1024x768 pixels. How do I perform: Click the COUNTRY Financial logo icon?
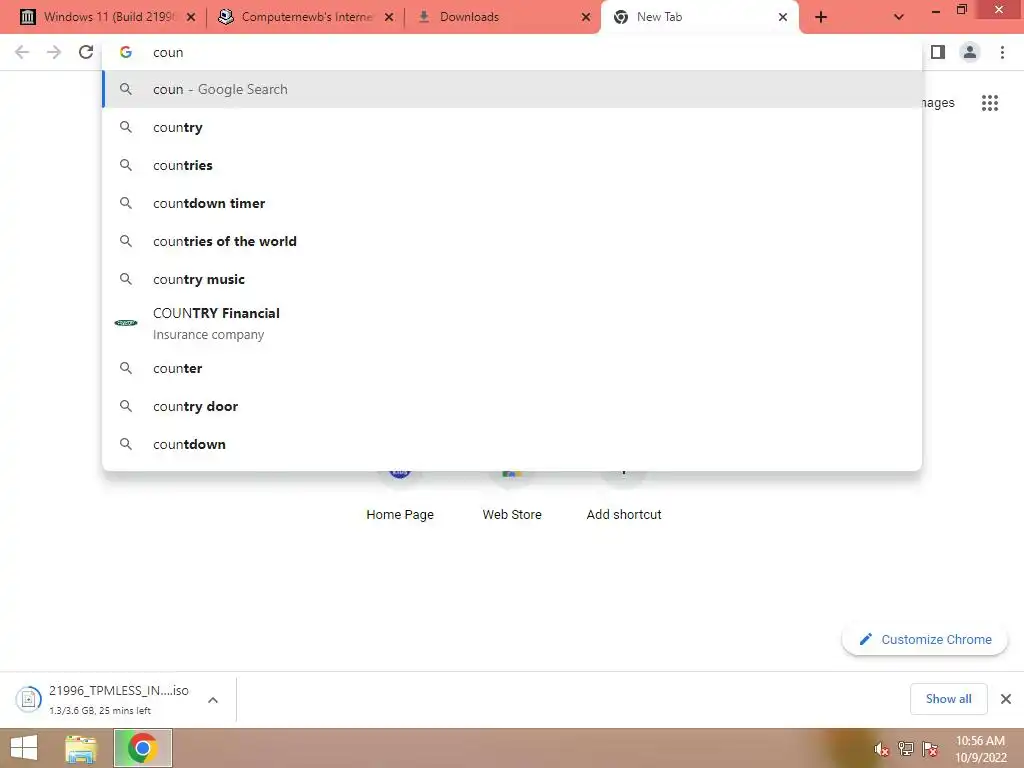(125, 323)
